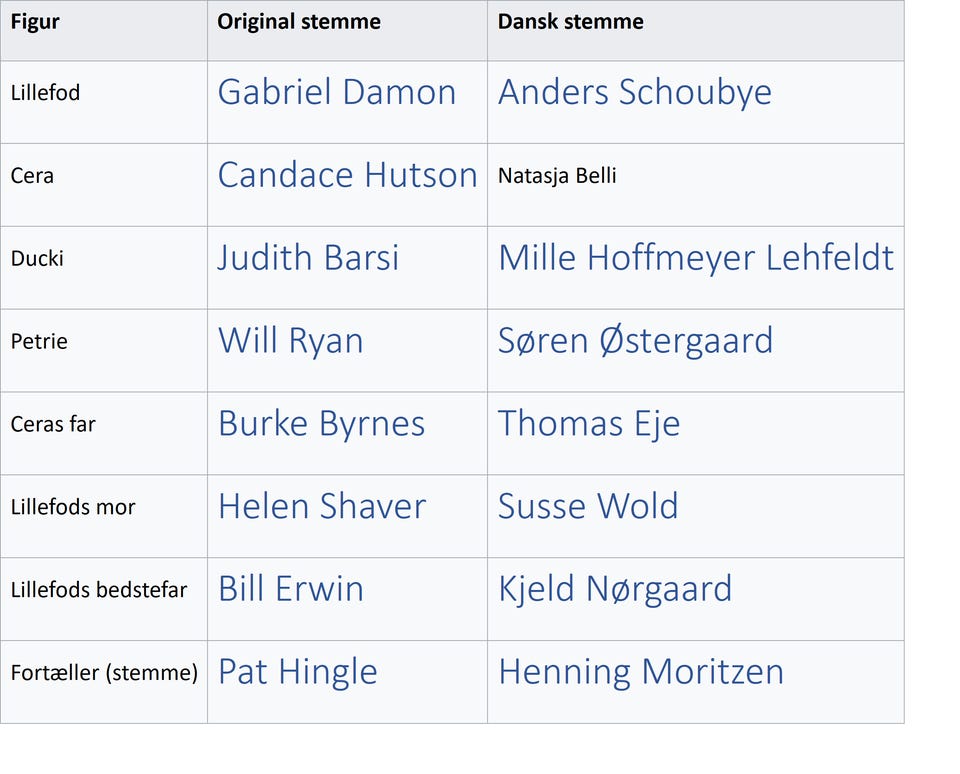Open the Gabriel Damon link
The height and width of the screenshot is (774, 960).
[336, 93]
